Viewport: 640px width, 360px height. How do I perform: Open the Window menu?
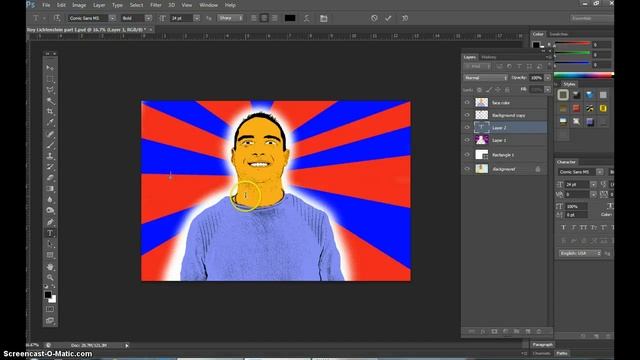(x=209, y=5)
